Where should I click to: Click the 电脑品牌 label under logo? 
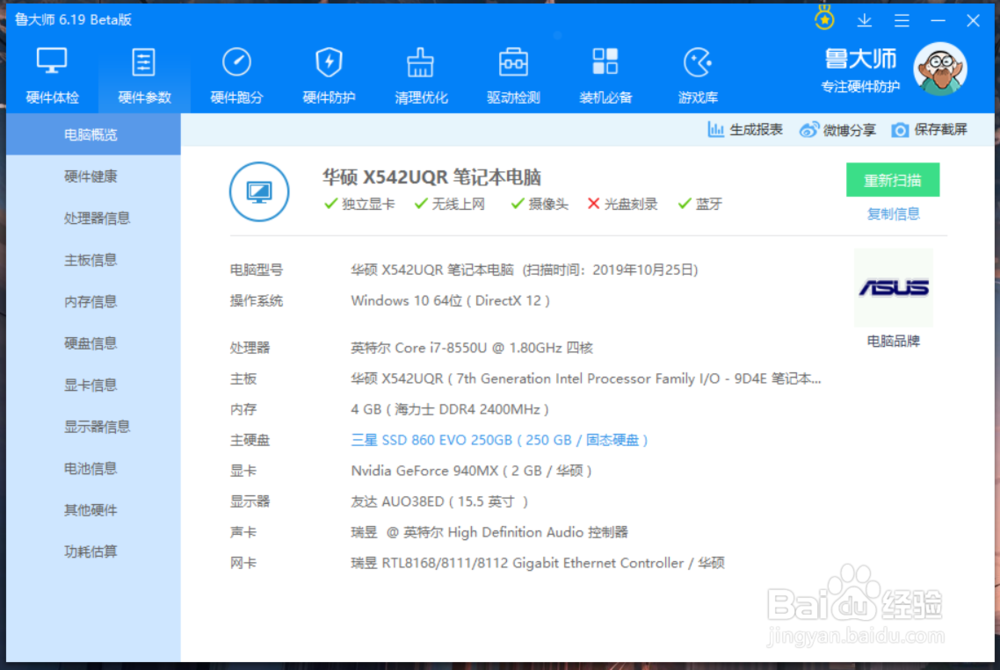pyautogui.click(x=893, y=341)
